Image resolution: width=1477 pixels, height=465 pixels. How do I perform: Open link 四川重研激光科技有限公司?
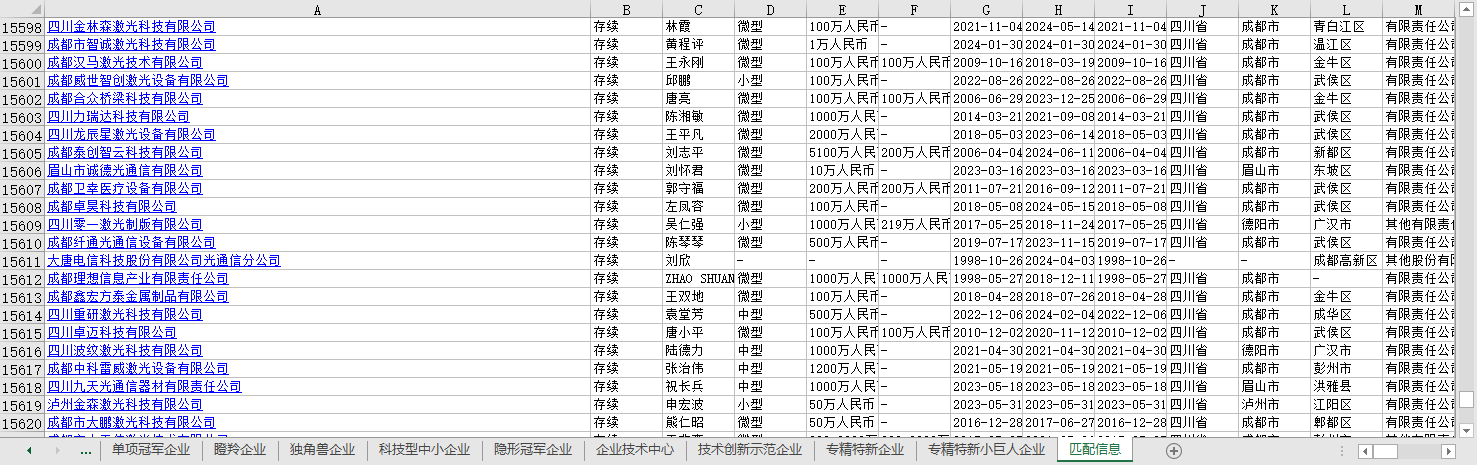tap(125, 315)
